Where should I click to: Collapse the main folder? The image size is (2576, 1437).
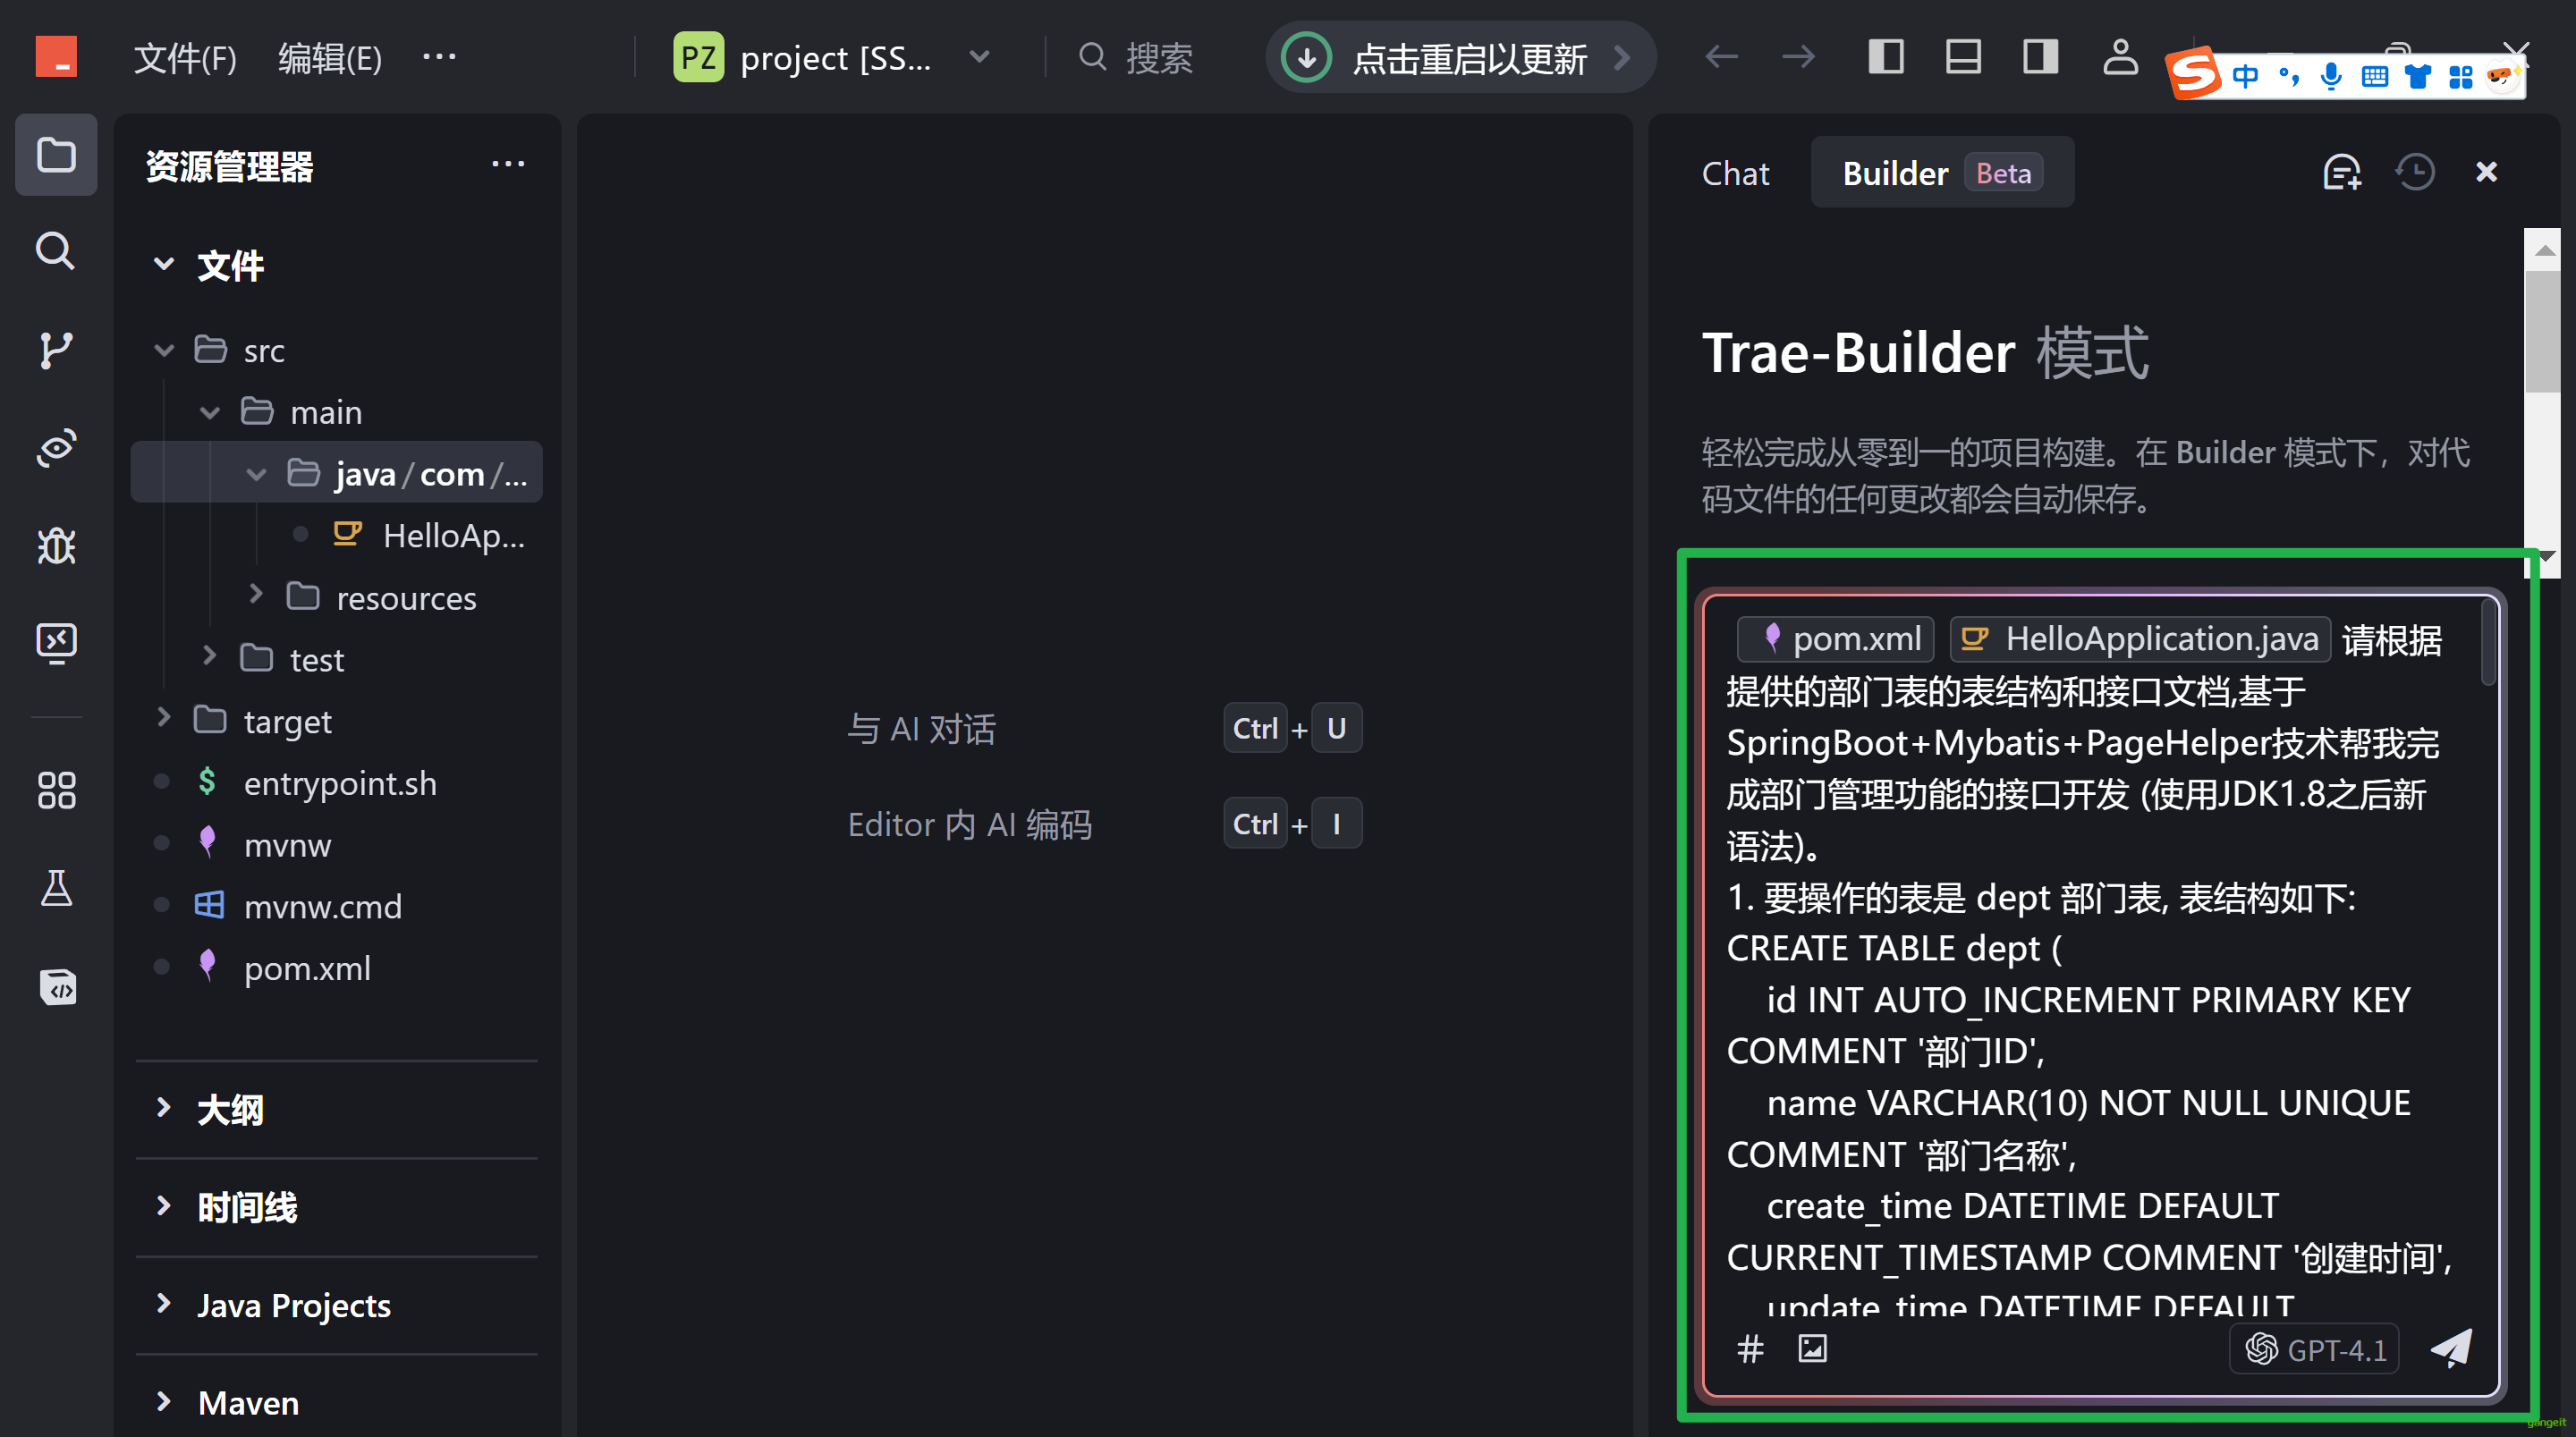(x=210, y=412)
